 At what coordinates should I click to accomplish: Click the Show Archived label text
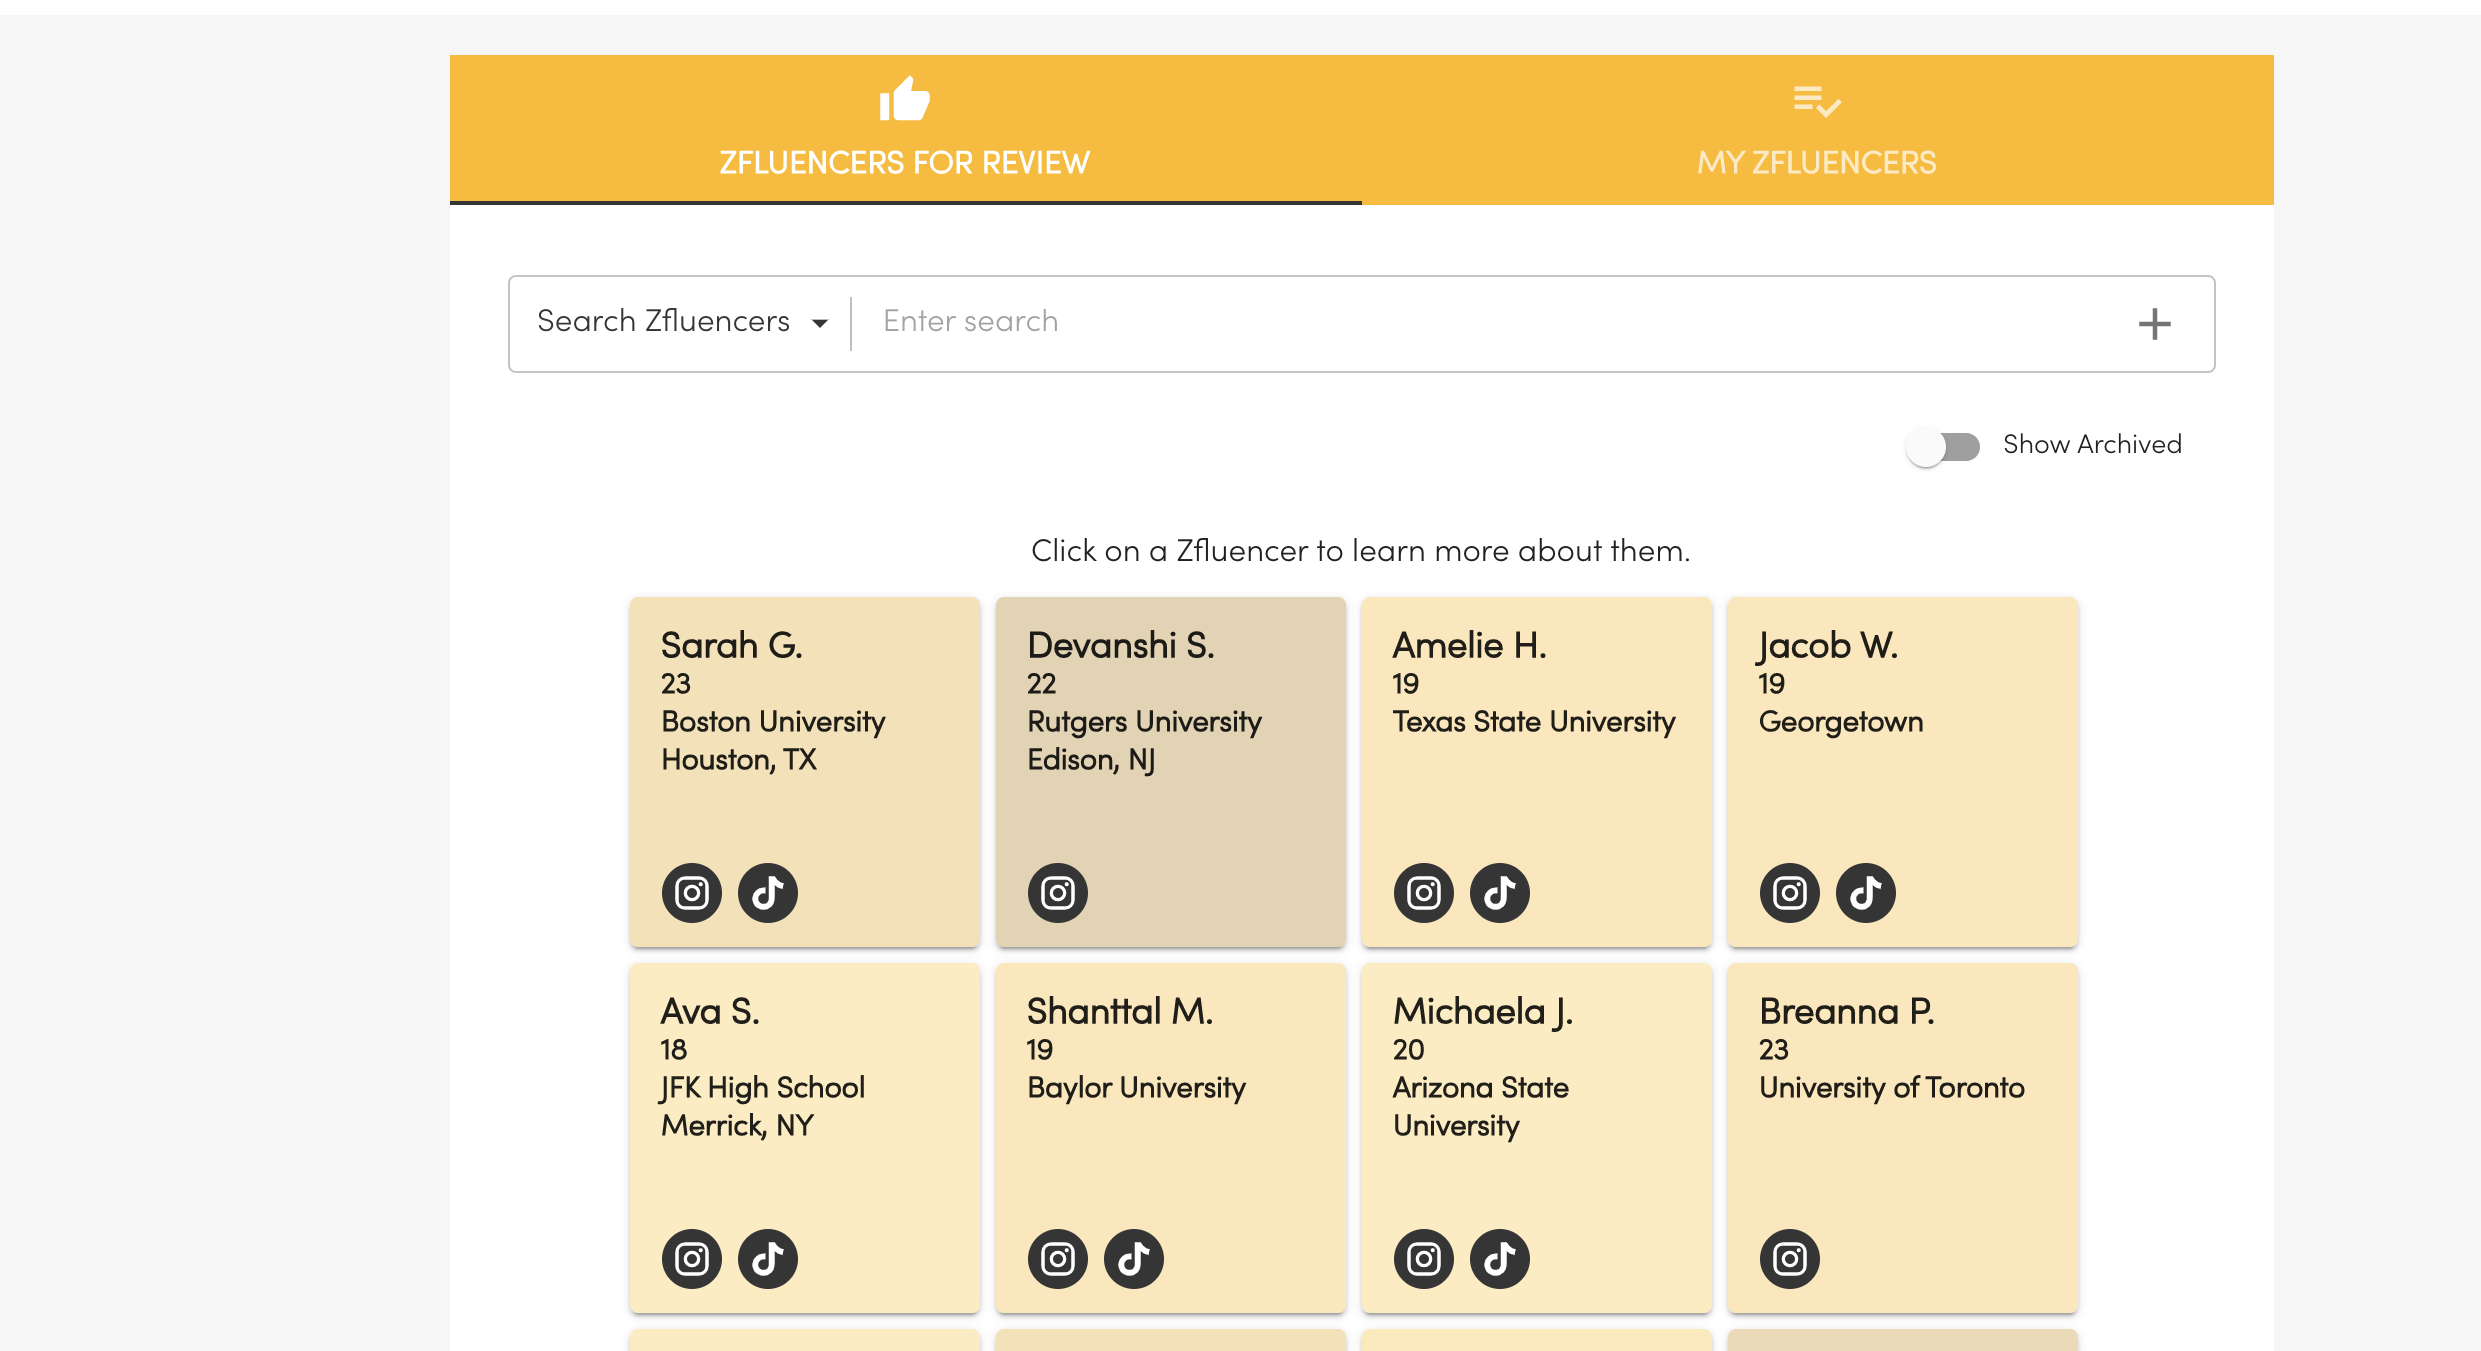pyautogui.click(x=2092, y=444)
